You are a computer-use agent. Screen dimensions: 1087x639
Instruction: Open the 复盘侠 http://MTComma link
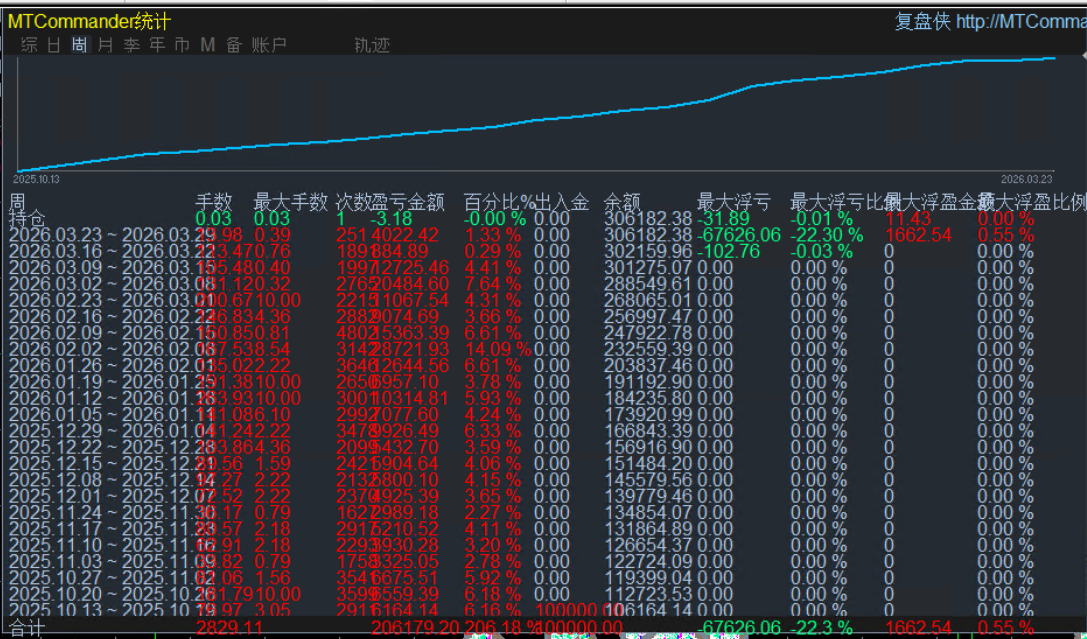pos(991,21)
